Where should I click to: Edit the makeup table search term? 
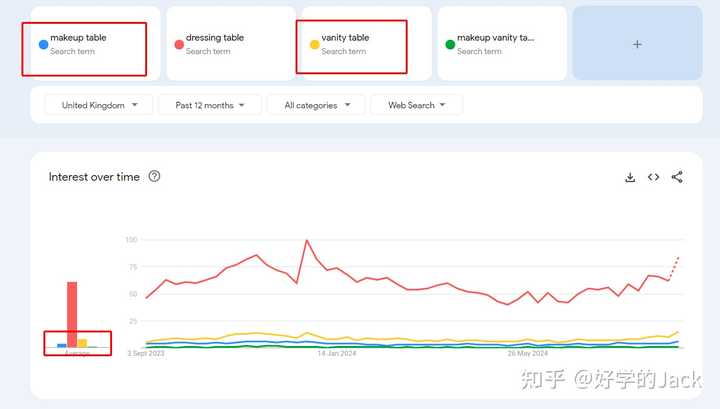point(78,38)
